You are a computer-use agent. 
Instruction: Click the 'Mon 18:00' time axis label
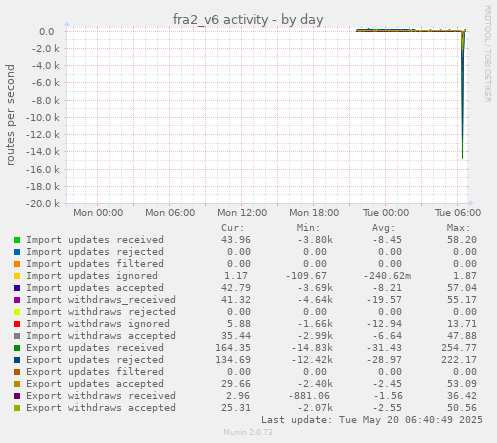point(314,213)
